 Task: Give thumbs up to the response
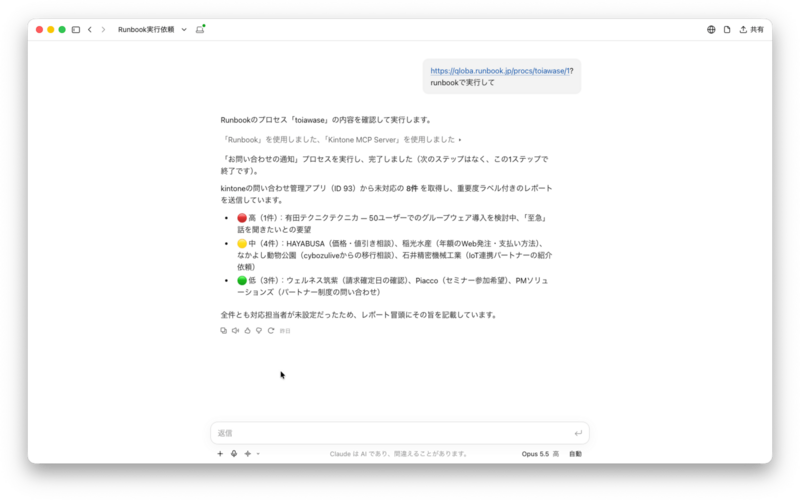[x=247, y=331]
